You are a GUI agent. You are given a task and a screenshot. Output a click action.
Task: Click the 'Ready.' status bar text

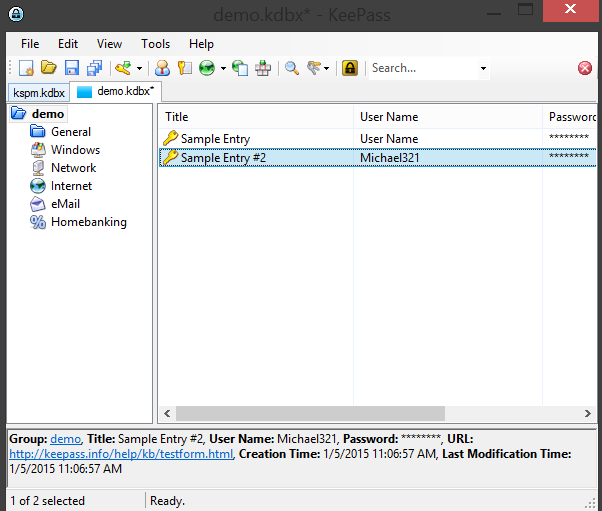click(x=167, y=501)
